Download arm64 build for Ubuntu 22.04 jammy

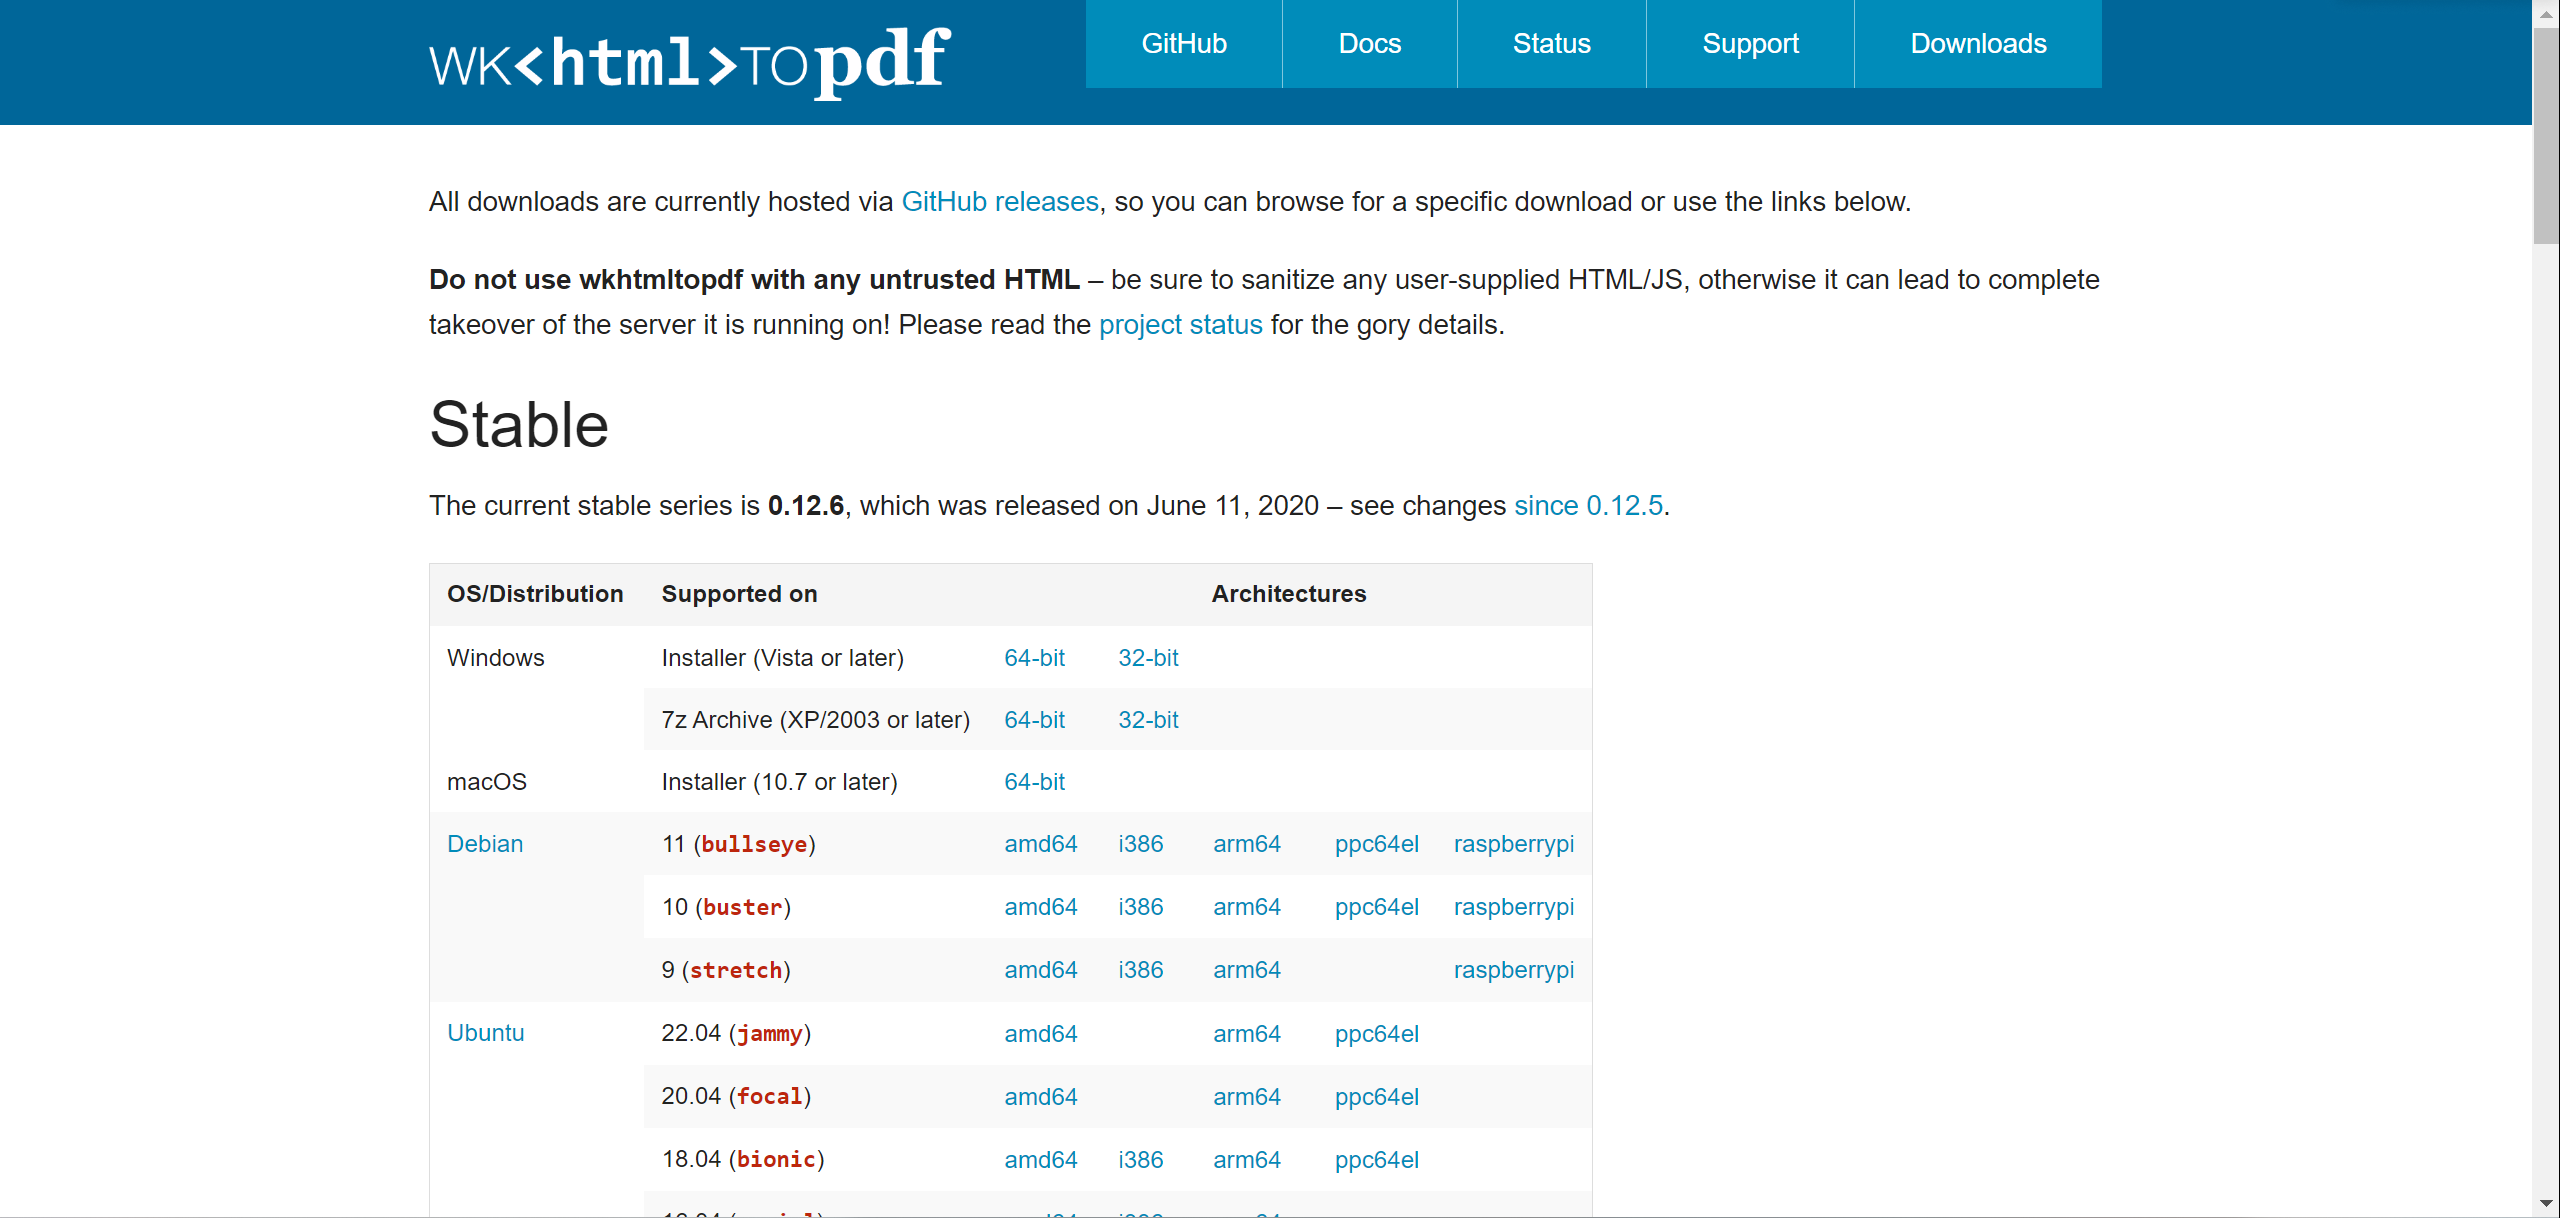click(x=1247, y=1033)
